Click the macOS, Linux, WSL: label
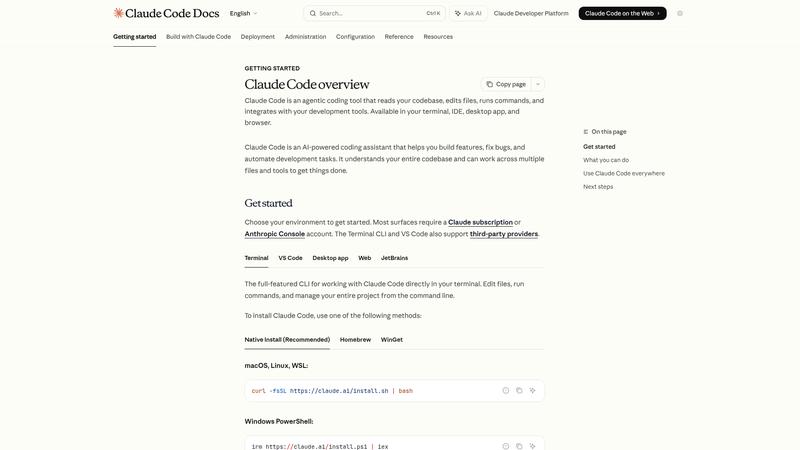The width and height of the screenshot is (800, 450). 276,366
